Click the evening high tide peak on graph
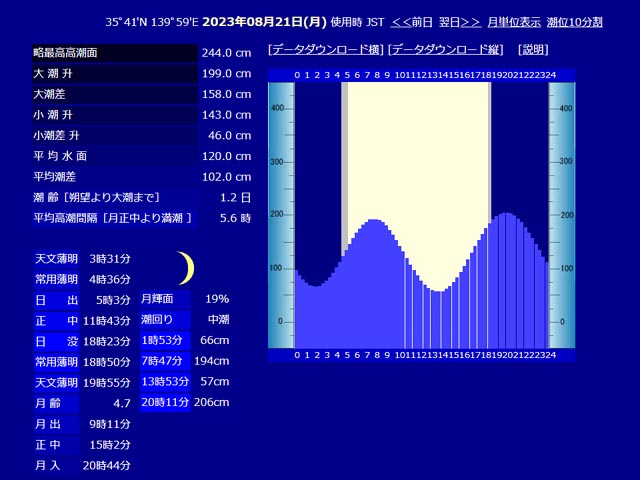The image size is (640, 480). pos(506,214)
